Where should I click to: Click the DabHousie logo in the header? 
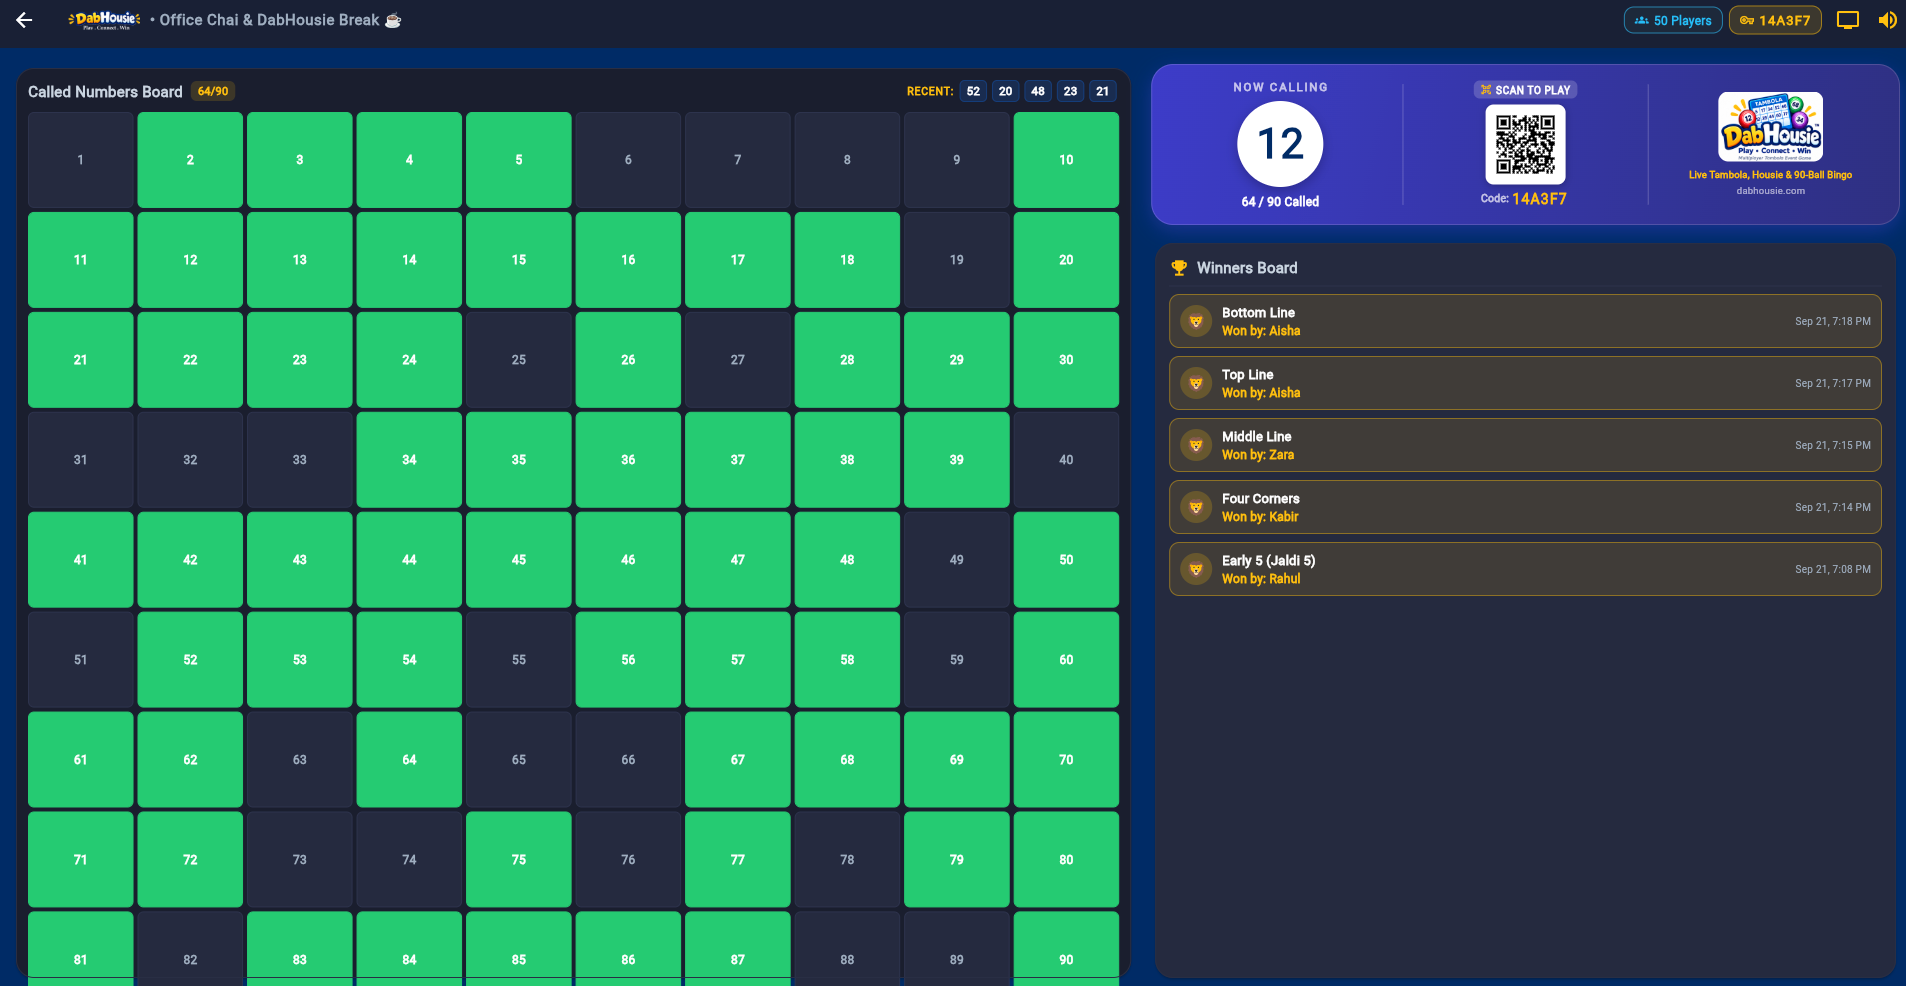105,20
